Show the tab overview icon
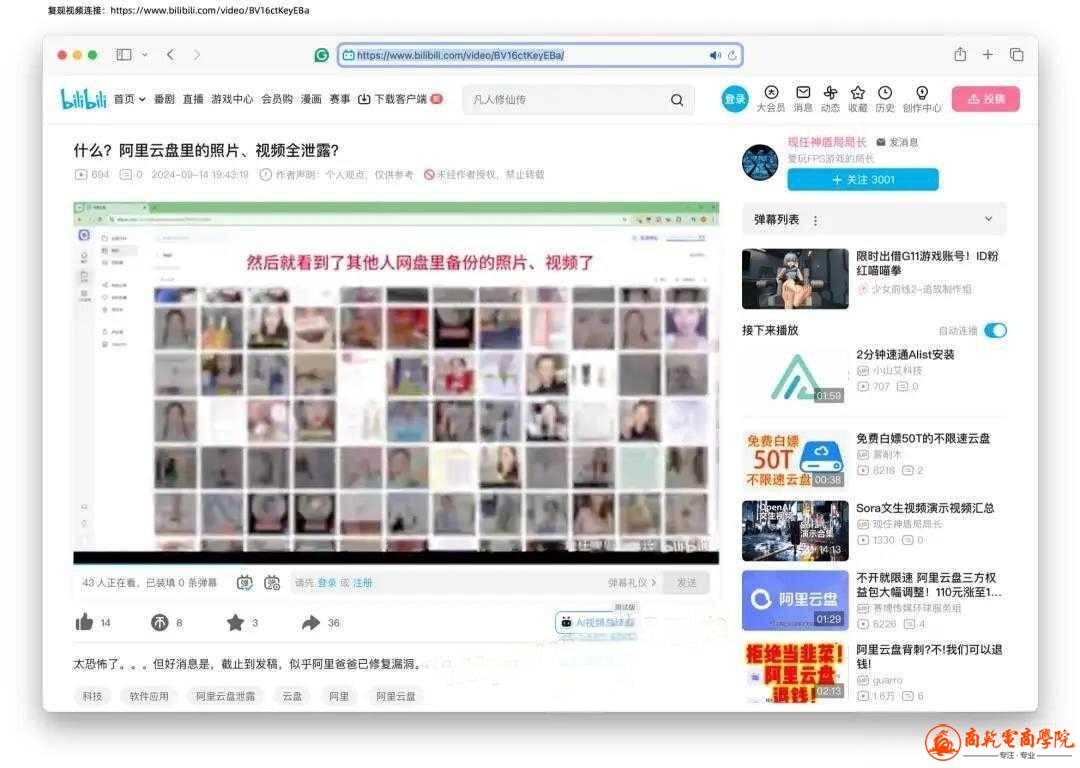The height and width of the screenshot is (768, 1080). (x=1016, y=54)
